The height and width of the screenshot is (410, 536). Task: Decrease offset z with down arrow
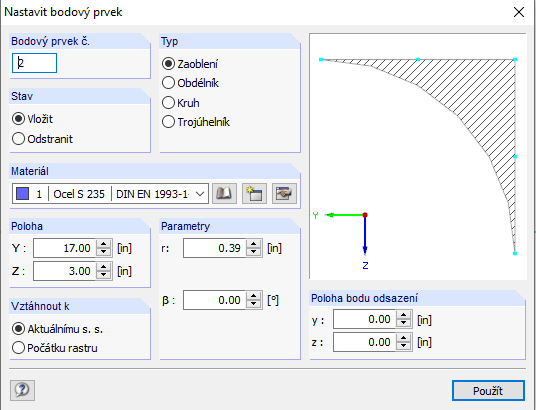click(x=403, y=347)
